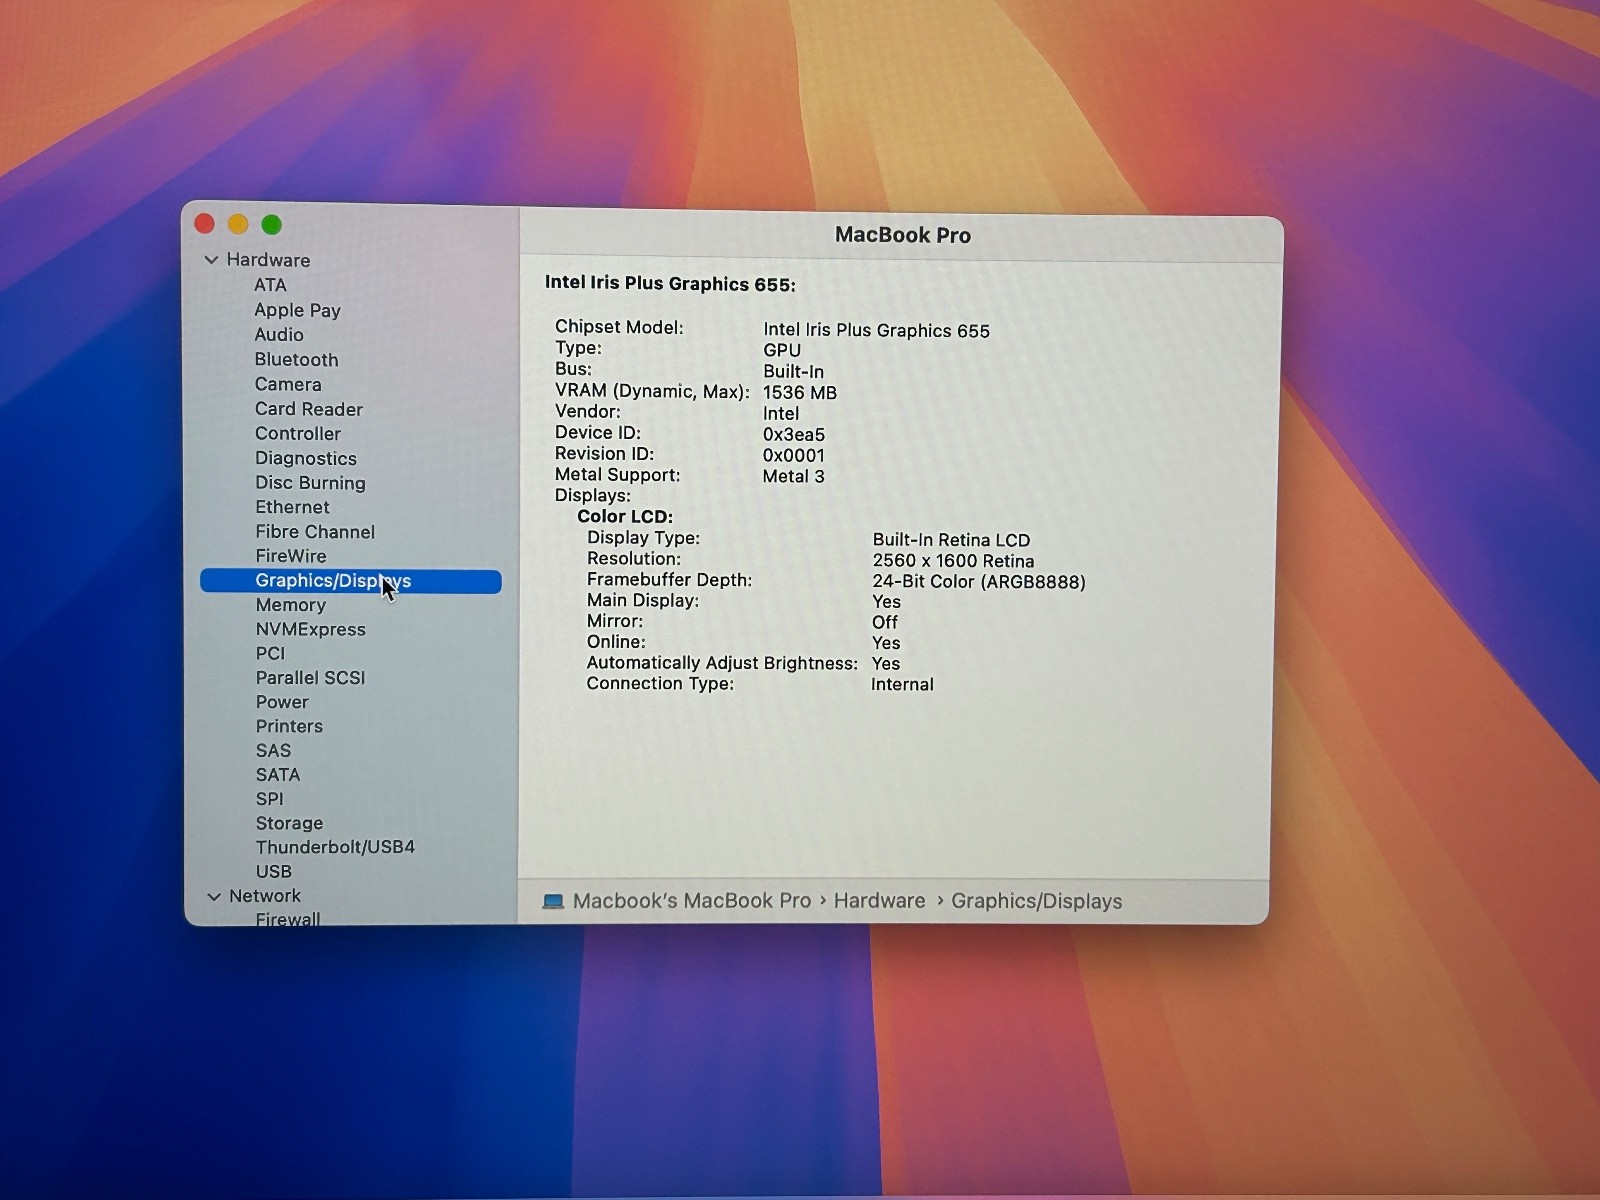
Task: Click the Intel Iris Plus Graphics 655 heading
Action: pos(670,284)
